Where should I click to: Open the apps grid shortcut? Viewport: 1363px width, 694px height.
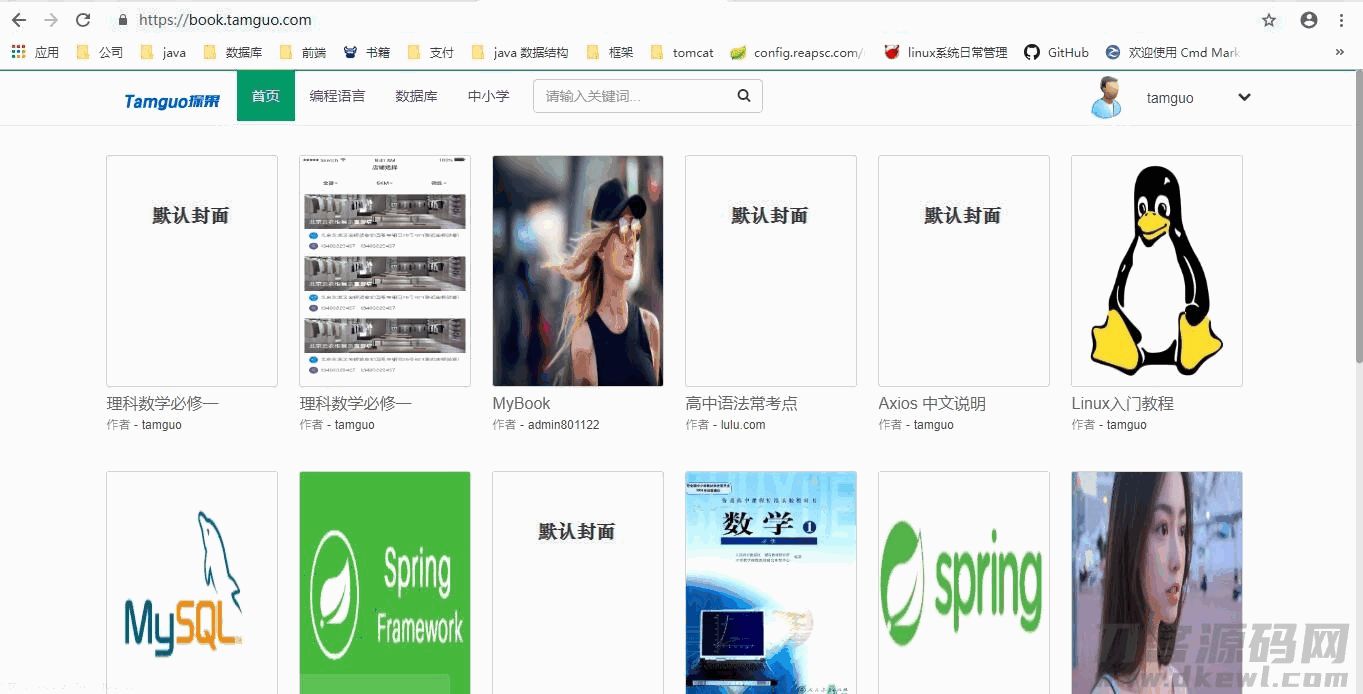19,52
